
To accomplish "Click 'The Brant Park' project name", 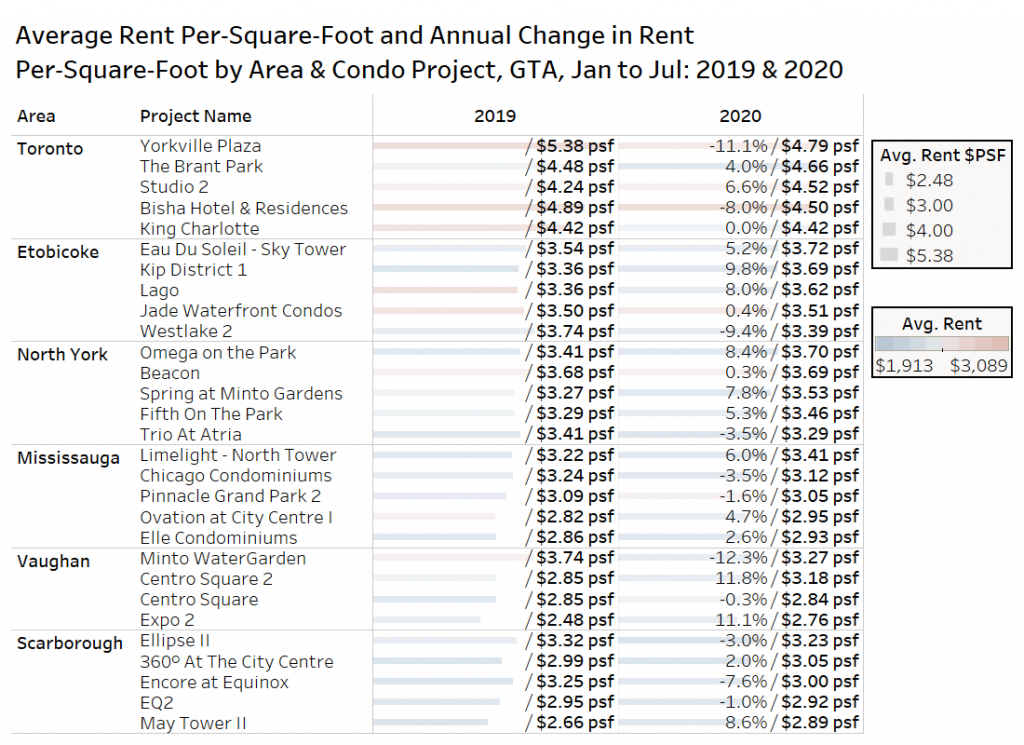I will (x=201, y=166).
